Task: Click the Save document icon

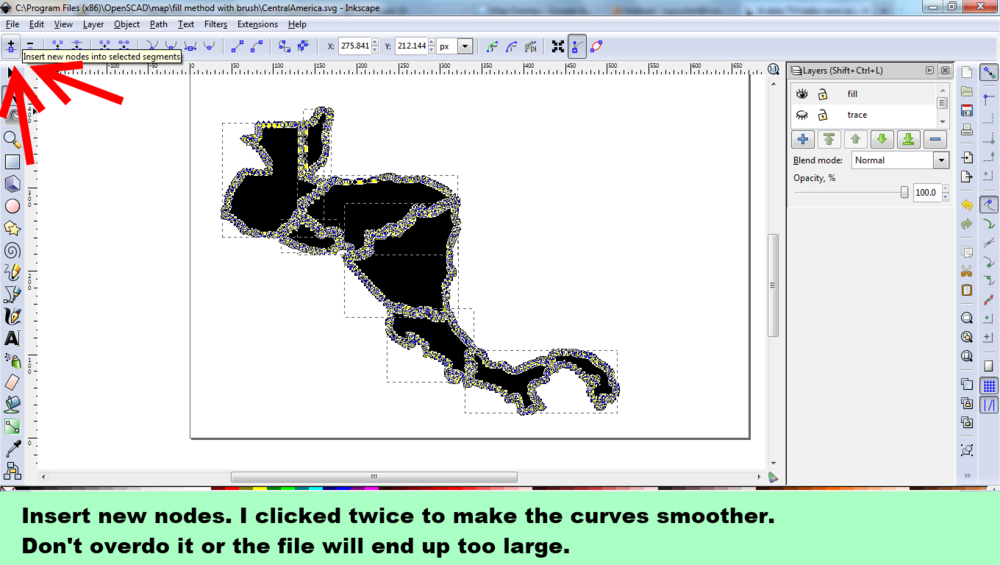Action: 967,109
